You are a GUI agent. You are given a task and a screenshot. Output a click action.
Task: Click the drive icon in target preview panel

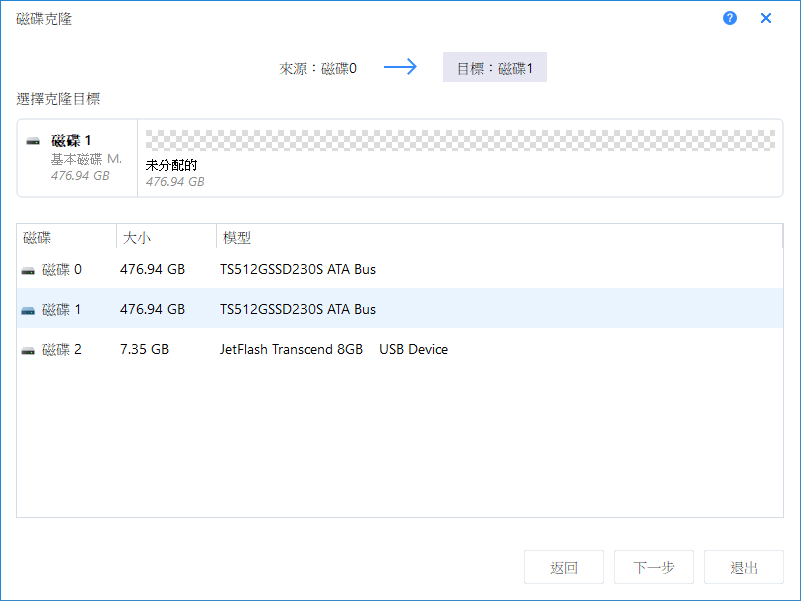click(x=34, y=141)
